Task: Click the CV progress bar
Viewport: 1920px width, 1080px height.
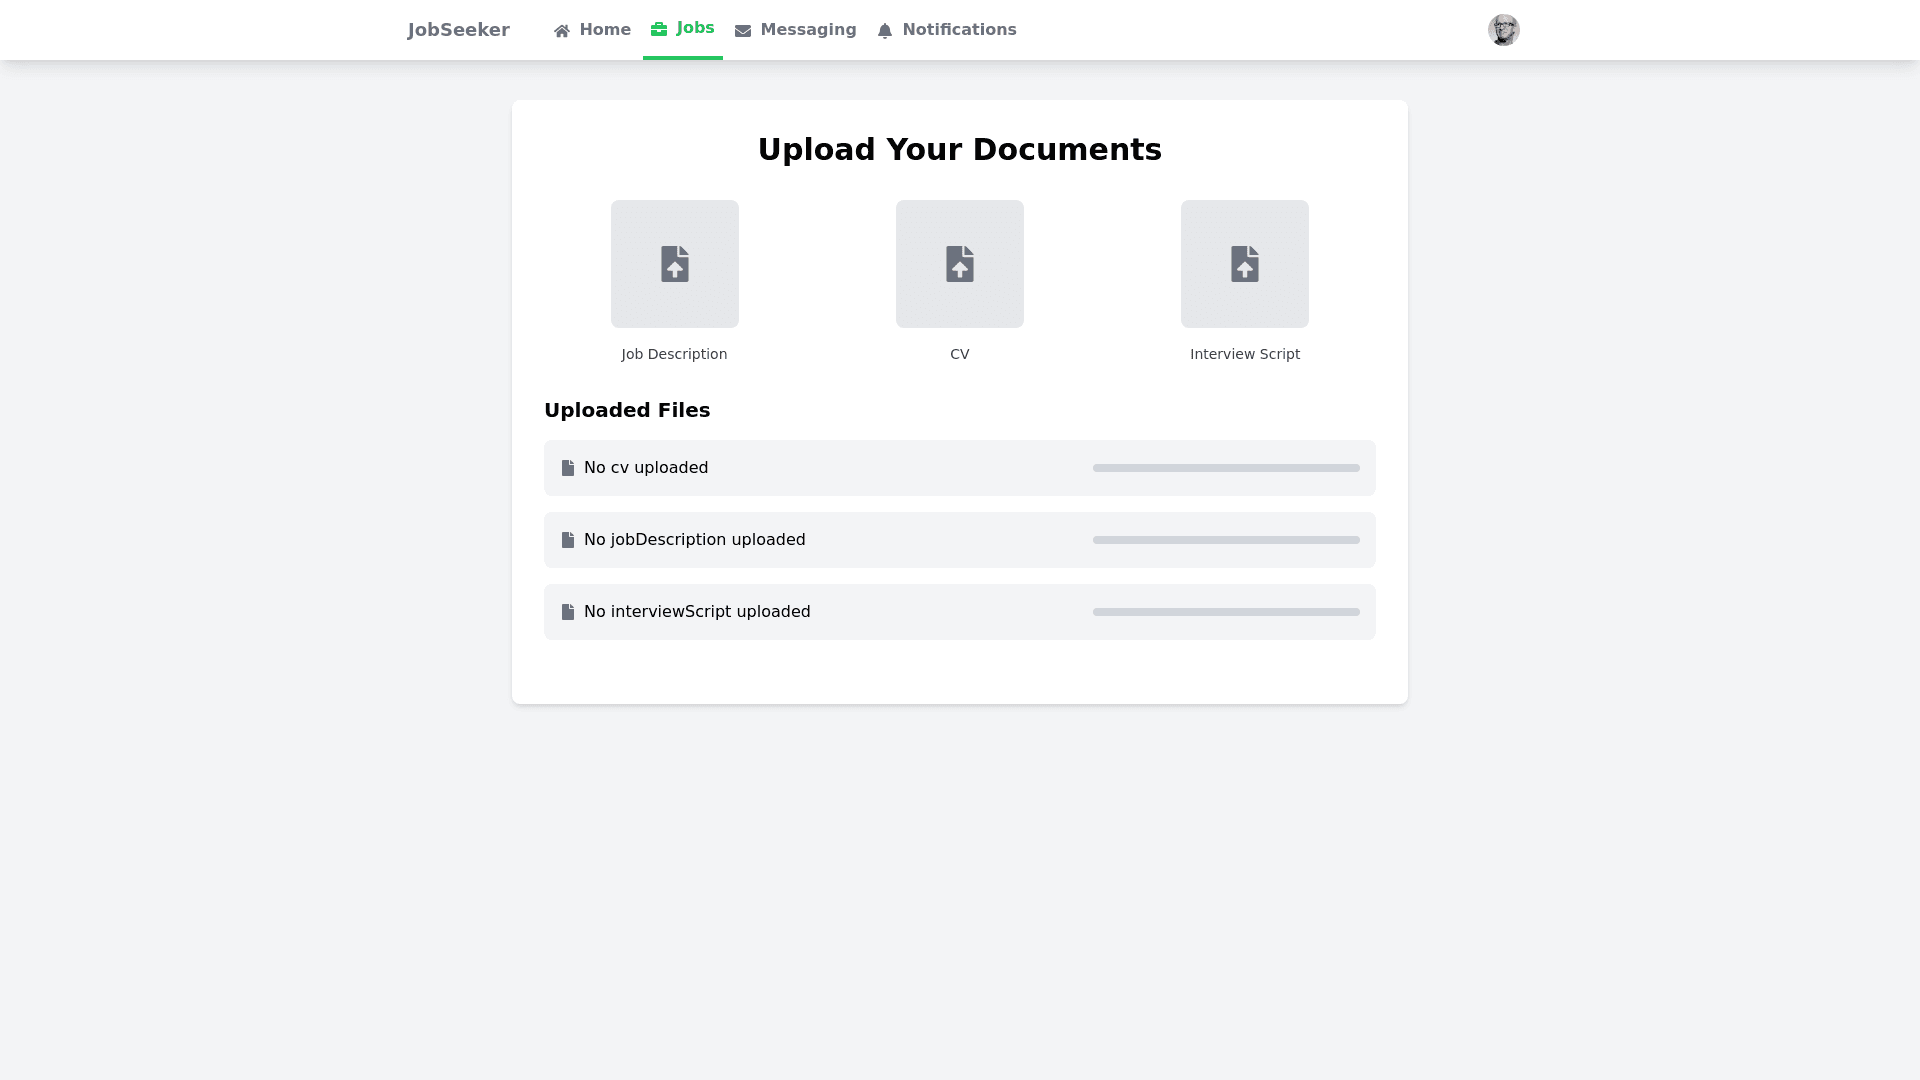Action: pos(1226,468)
